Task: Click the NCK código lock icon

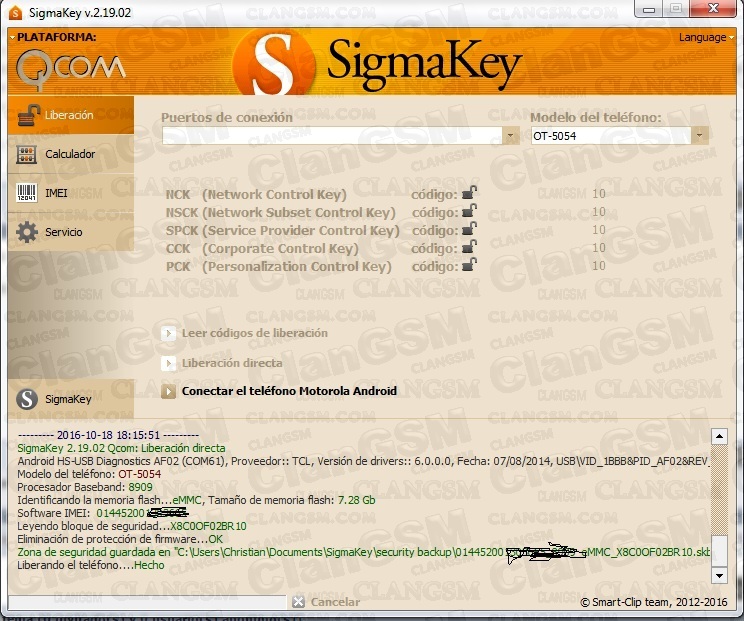Action: point(469,193)
